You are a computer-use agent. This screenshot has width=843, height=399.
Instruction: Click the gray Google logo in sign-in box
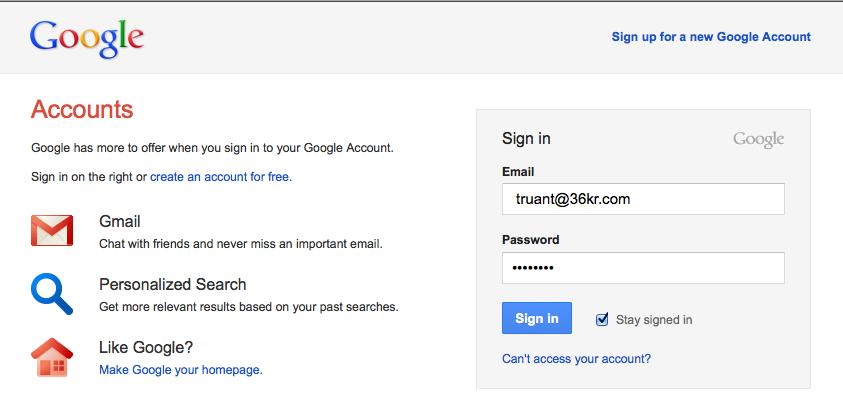758,140
